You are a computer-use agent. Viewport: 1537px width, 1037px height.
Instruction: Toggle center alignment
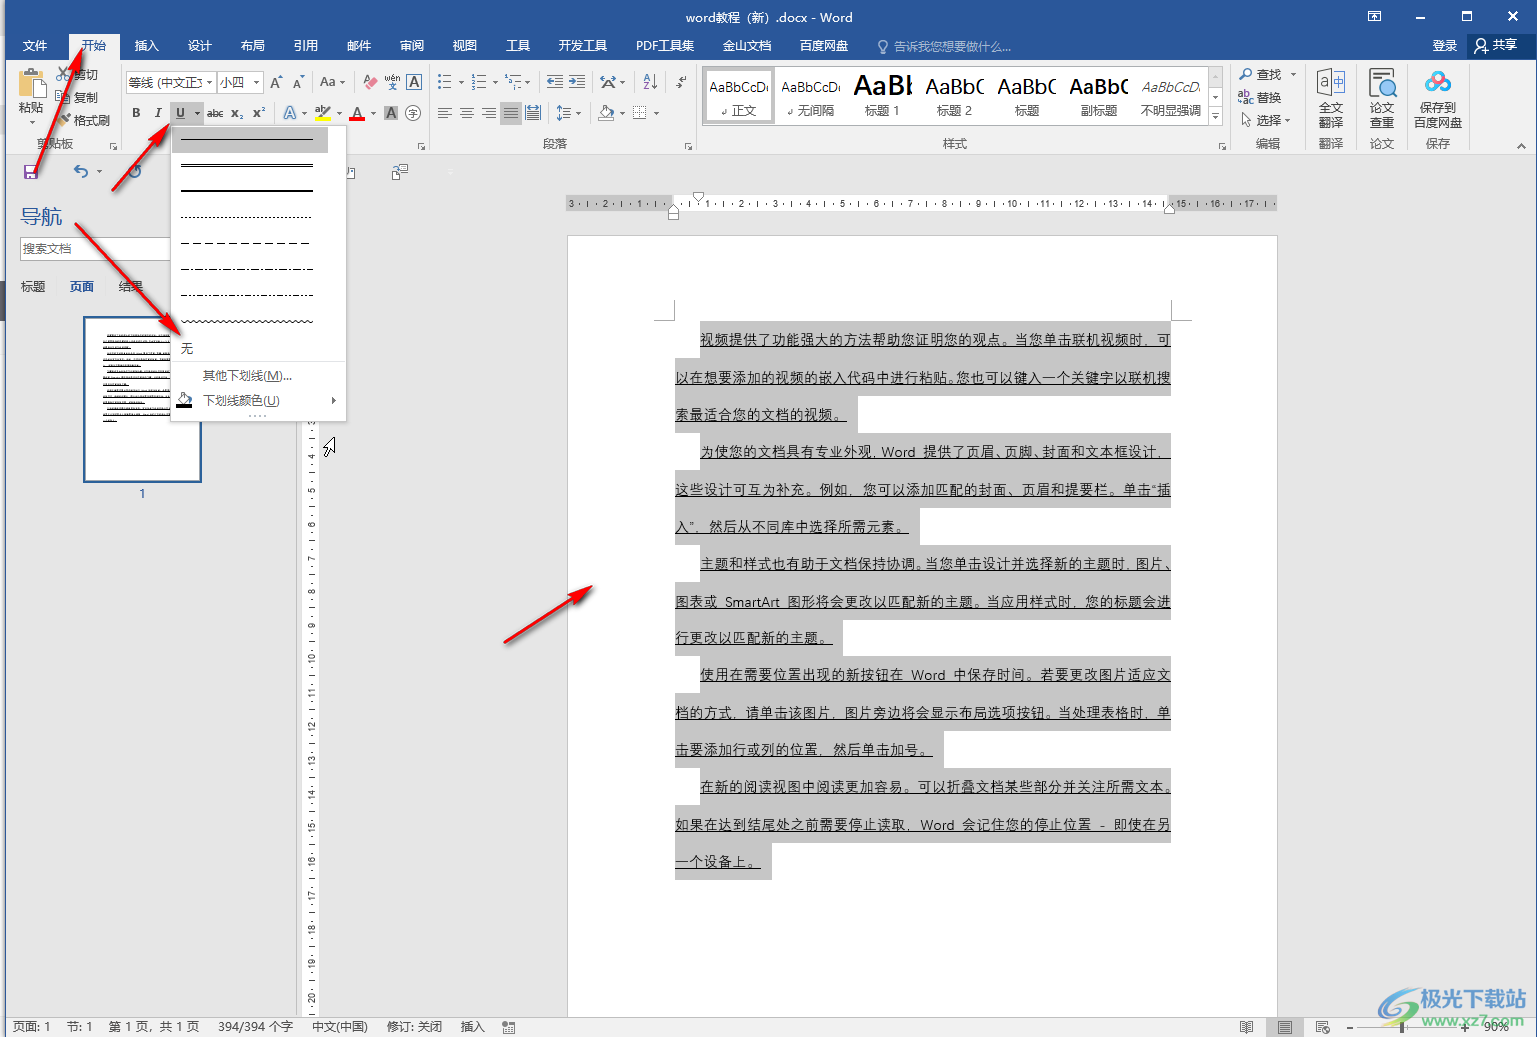point(467,113)
